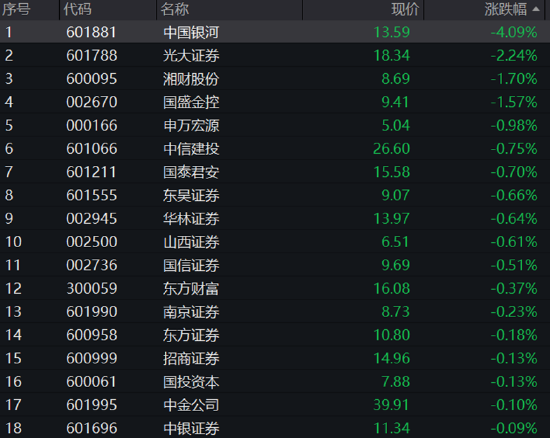550x438 pixels.
Task: Sort by the 代码 column header
Action: [x=78, y=9]
